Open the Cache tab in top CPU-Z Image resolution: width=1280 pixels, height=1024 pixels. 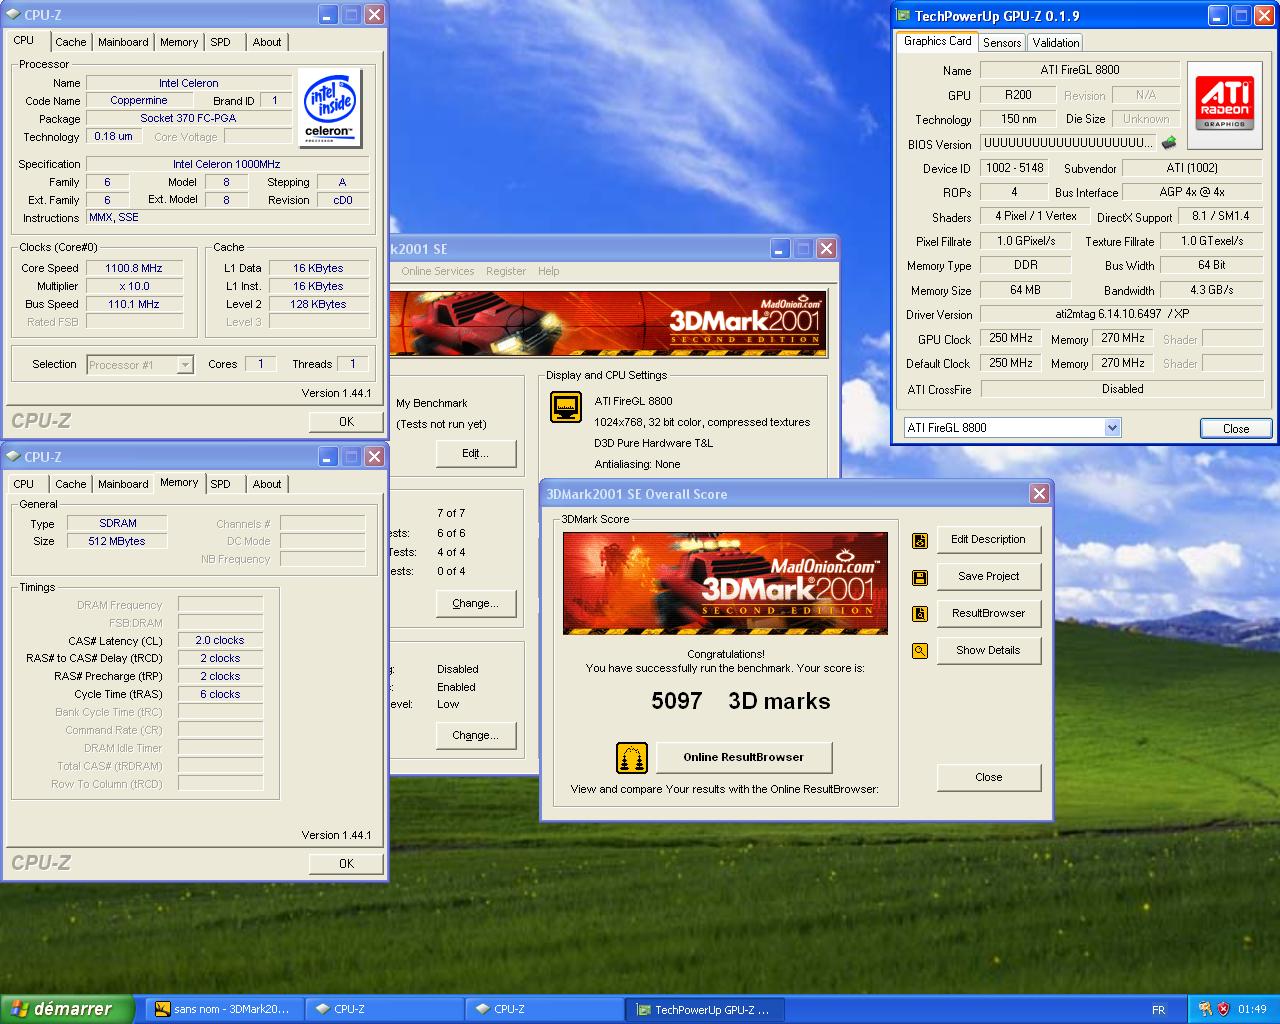[70, 42]
